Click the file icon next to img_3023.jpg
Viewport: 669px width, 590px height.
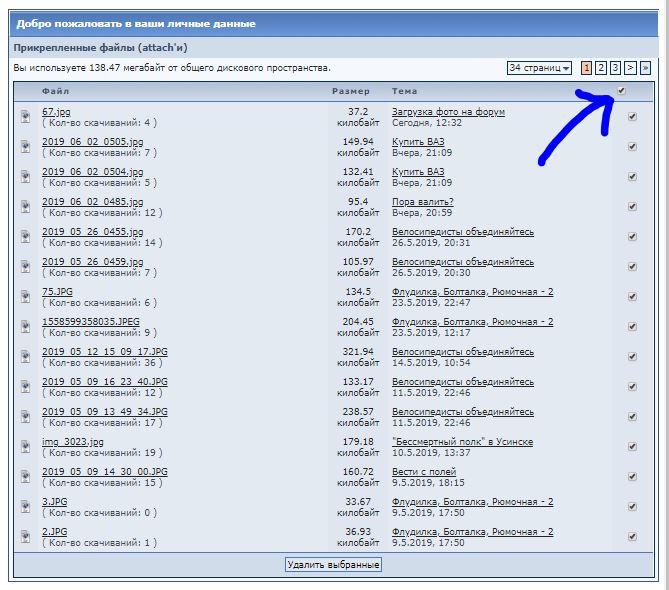pos(25,447)
